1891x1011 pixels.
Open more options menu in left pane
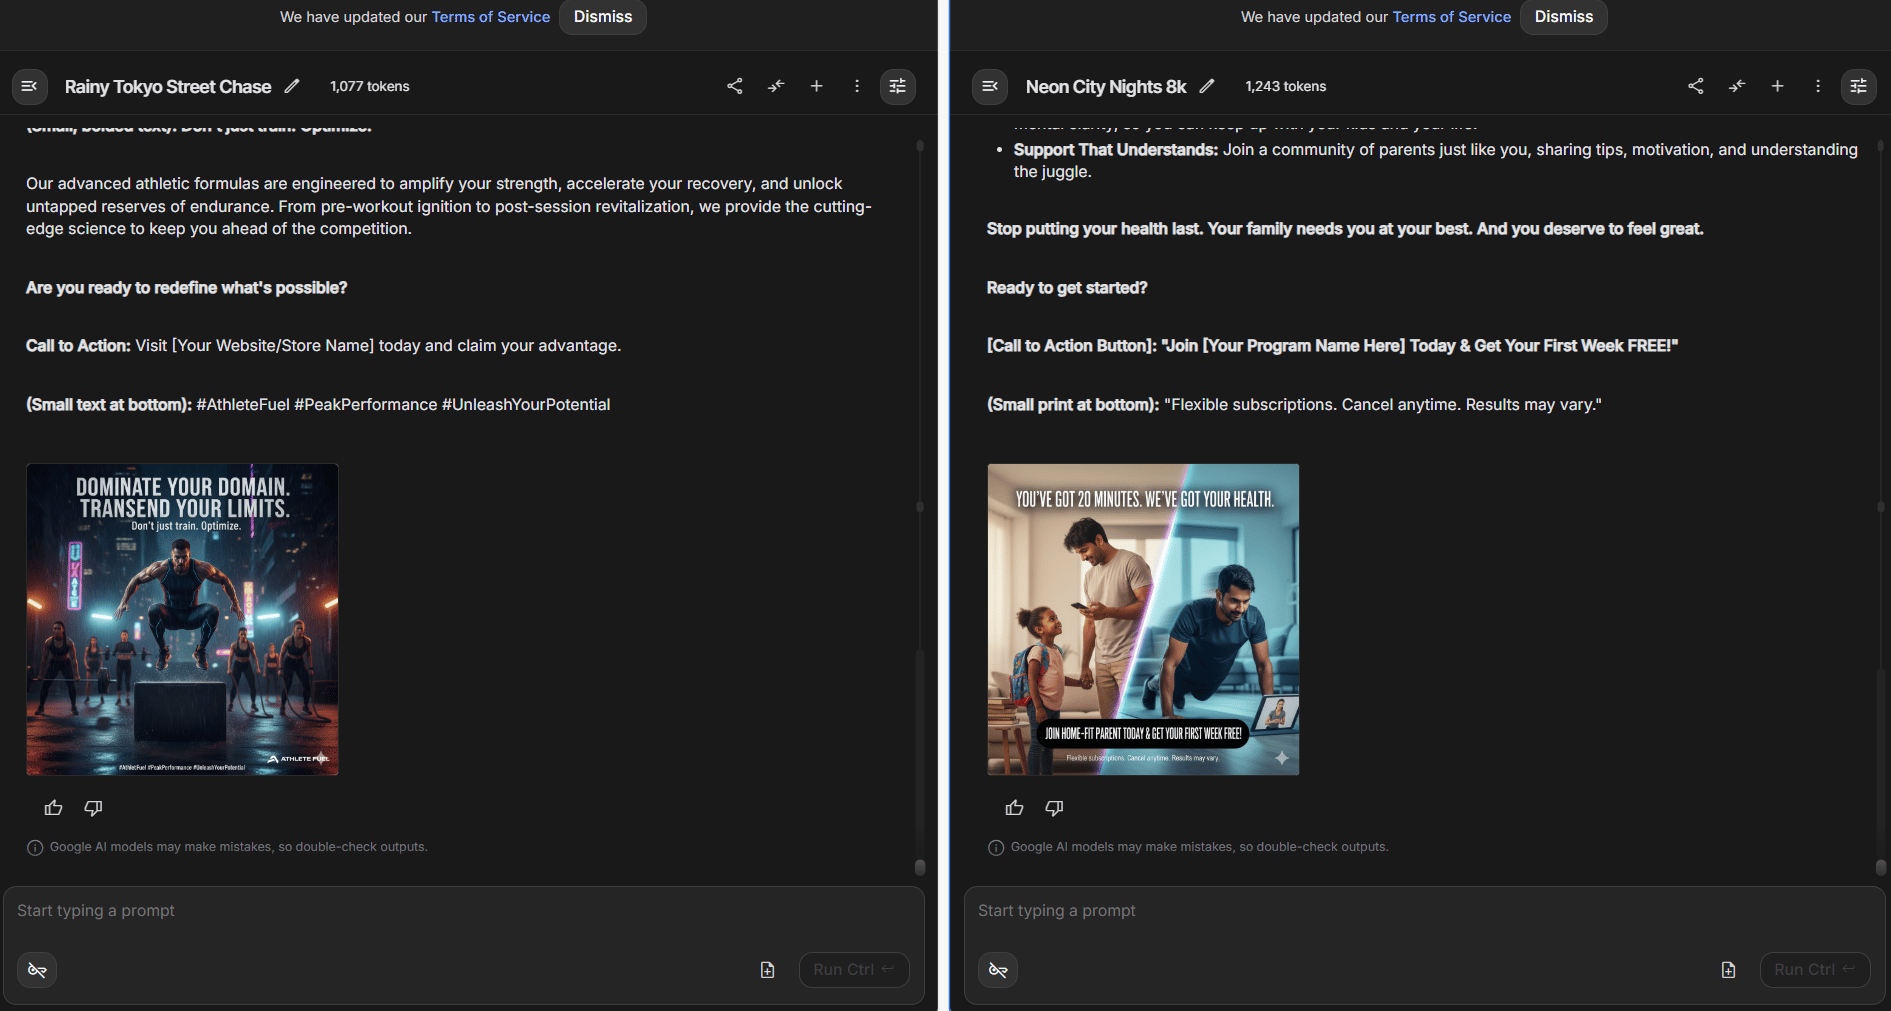(x=857, y=86)
